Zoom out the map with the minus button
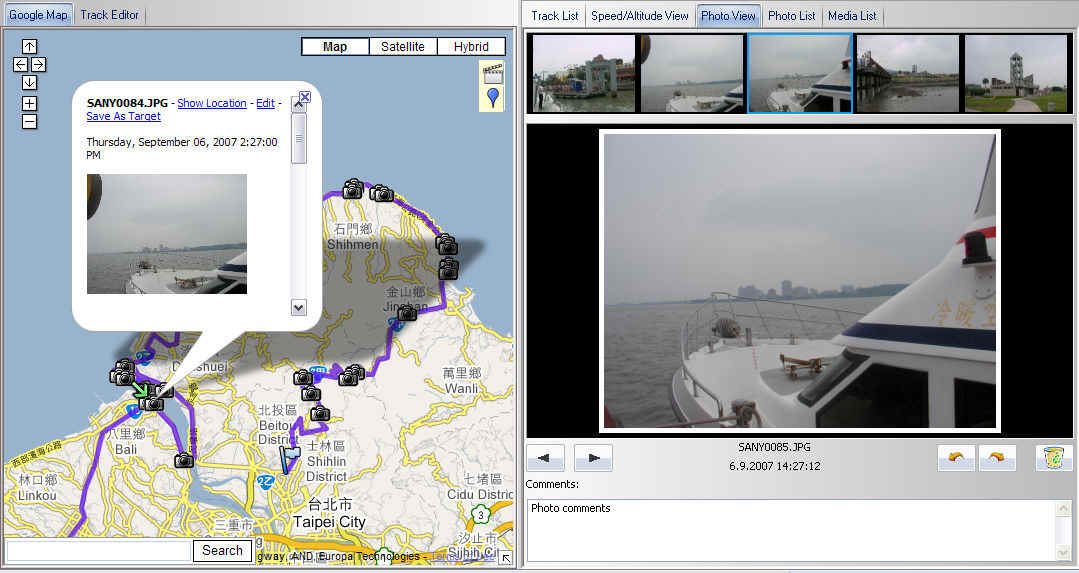Image resolution: width=1079 pixels, height=573 pixels. [29, 122]
